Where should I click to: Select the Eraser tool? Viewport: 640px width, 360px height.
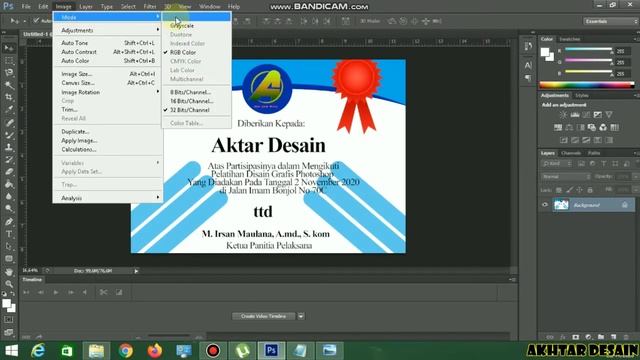click(9, 171)
